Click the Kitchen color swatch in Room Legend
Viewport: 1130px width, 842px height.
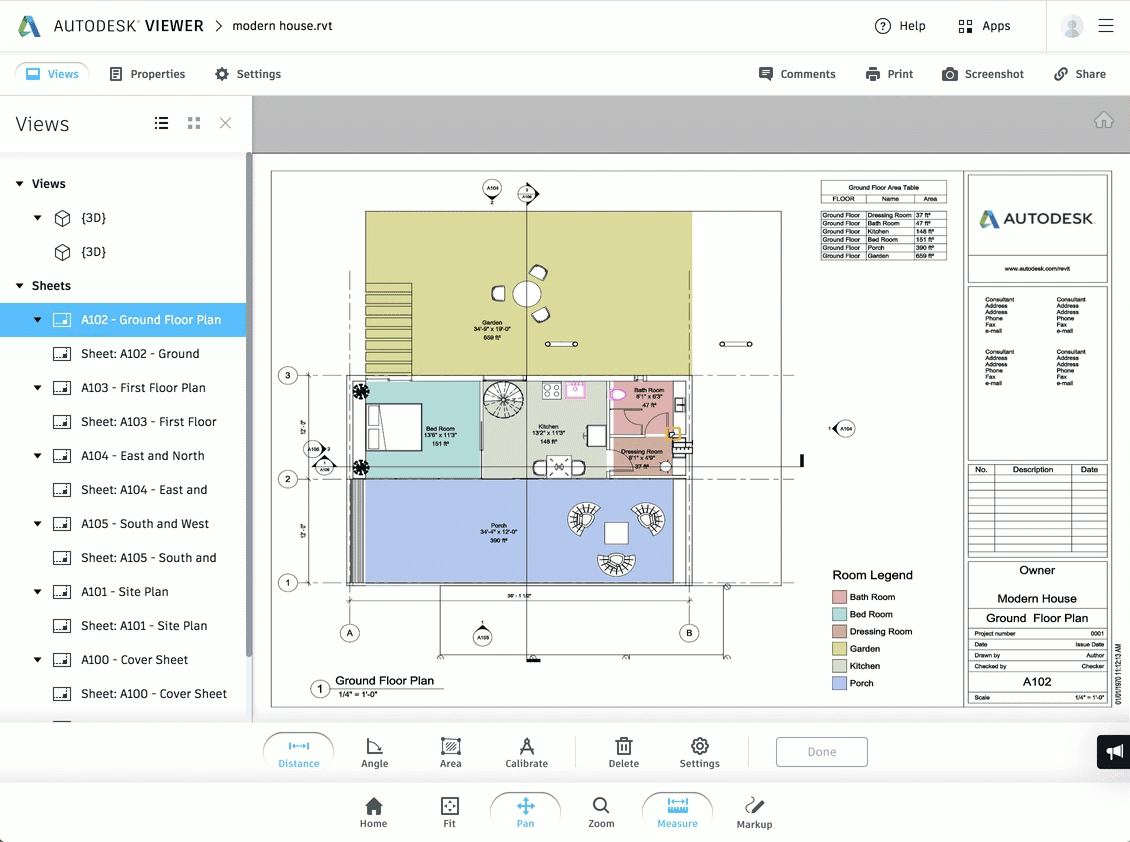[842, 665]
